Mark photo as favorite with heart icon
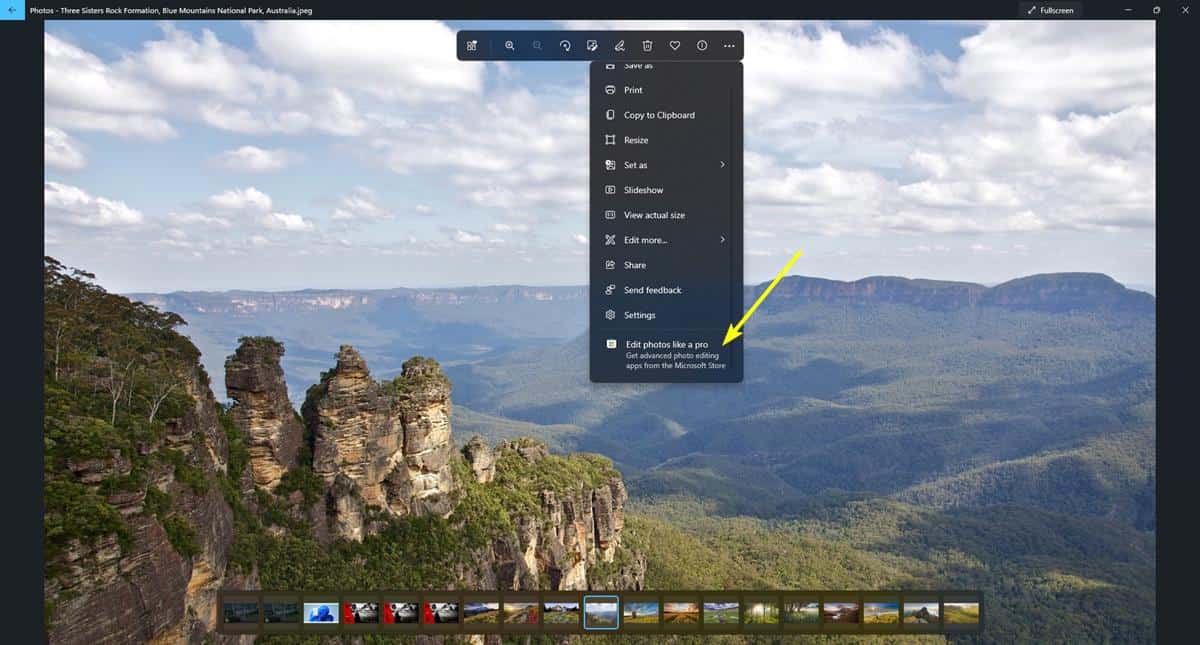1200x645 pixels. tap(675, 46)
